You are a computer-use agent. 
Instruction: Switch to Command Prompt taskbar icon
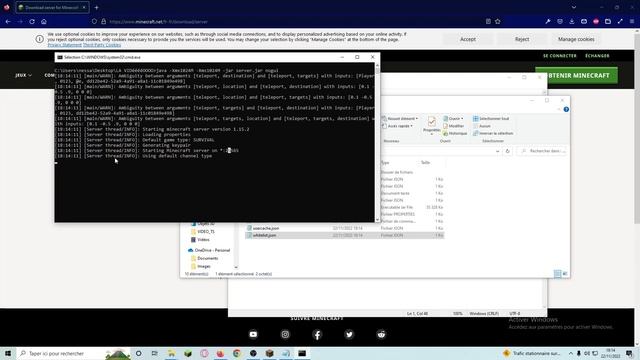click(302, 353)
